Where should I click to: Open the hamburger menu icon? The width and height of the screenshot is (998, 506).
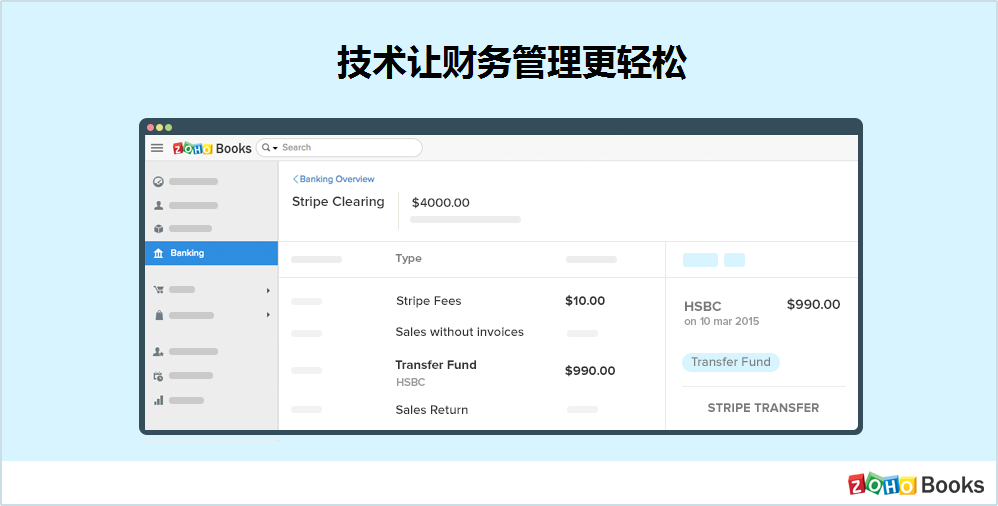point(157,148)
